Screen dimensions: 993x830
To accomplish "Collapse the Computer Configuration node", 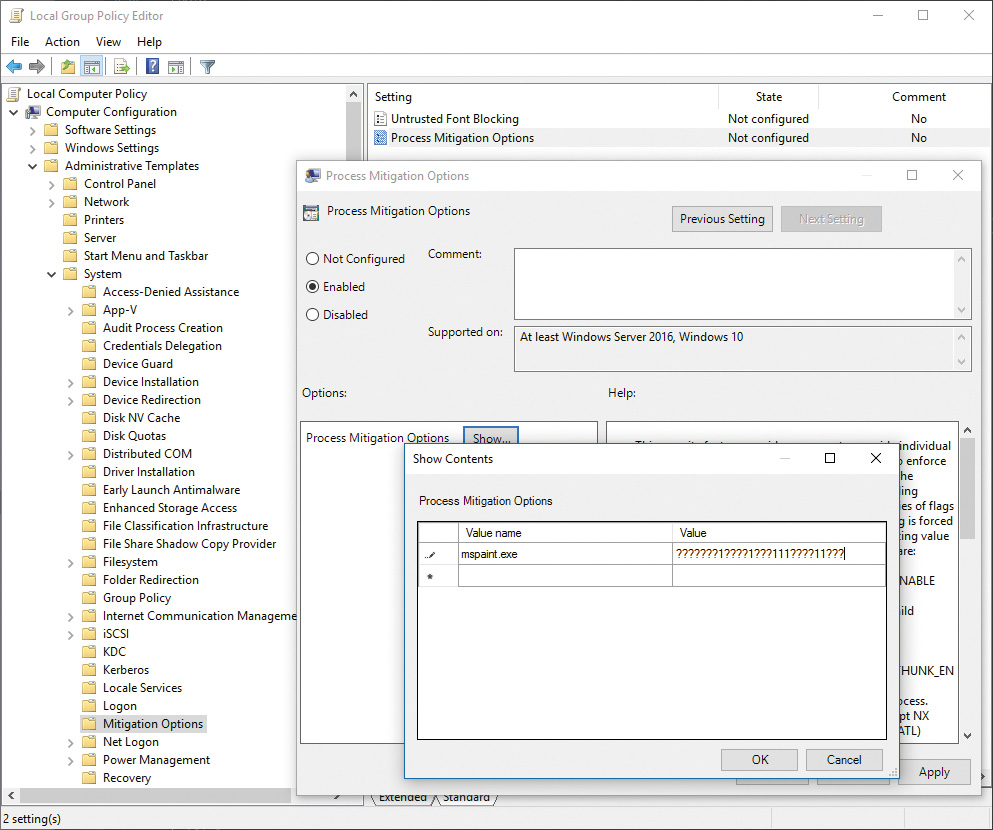I will pos(14,112).
